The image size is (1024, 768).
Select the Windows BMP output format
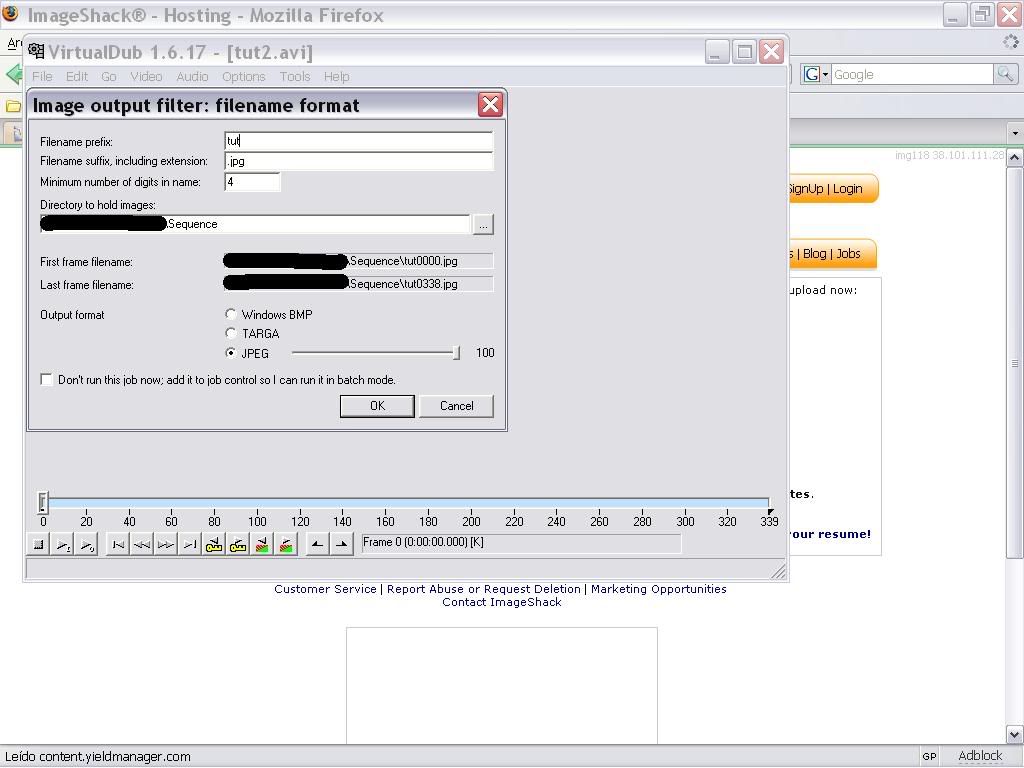click(x=231, y=314)
